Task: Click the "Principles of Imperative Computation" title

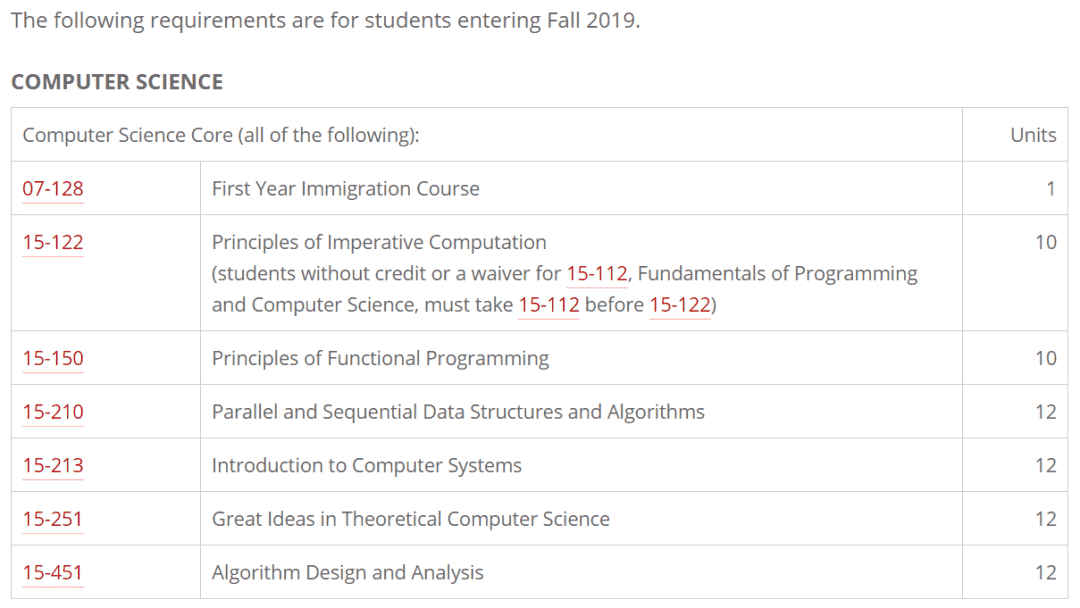Action: [379, 242]
